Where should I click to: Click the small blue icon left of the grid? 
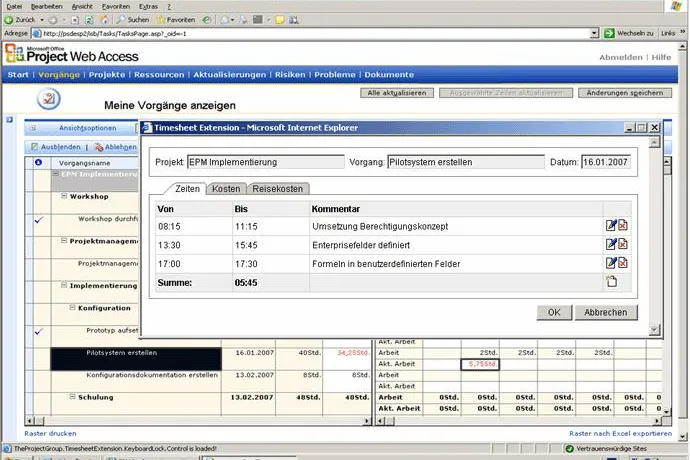coord(10,120)
